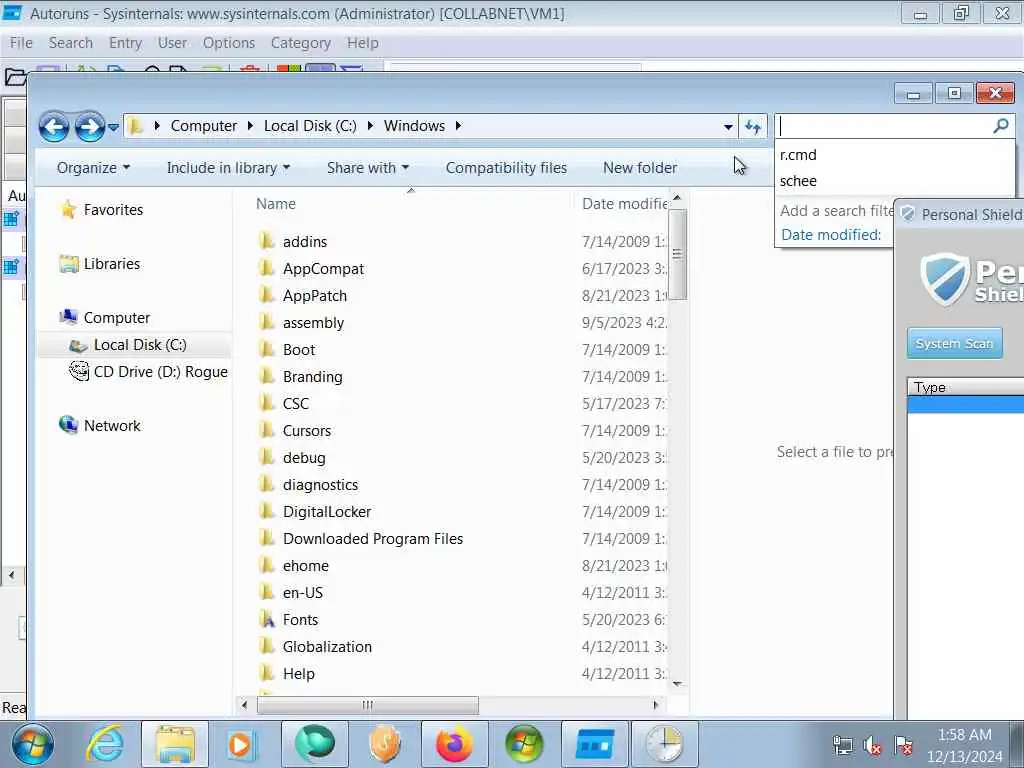Open the Include in library dropdown

click(228, 168)
